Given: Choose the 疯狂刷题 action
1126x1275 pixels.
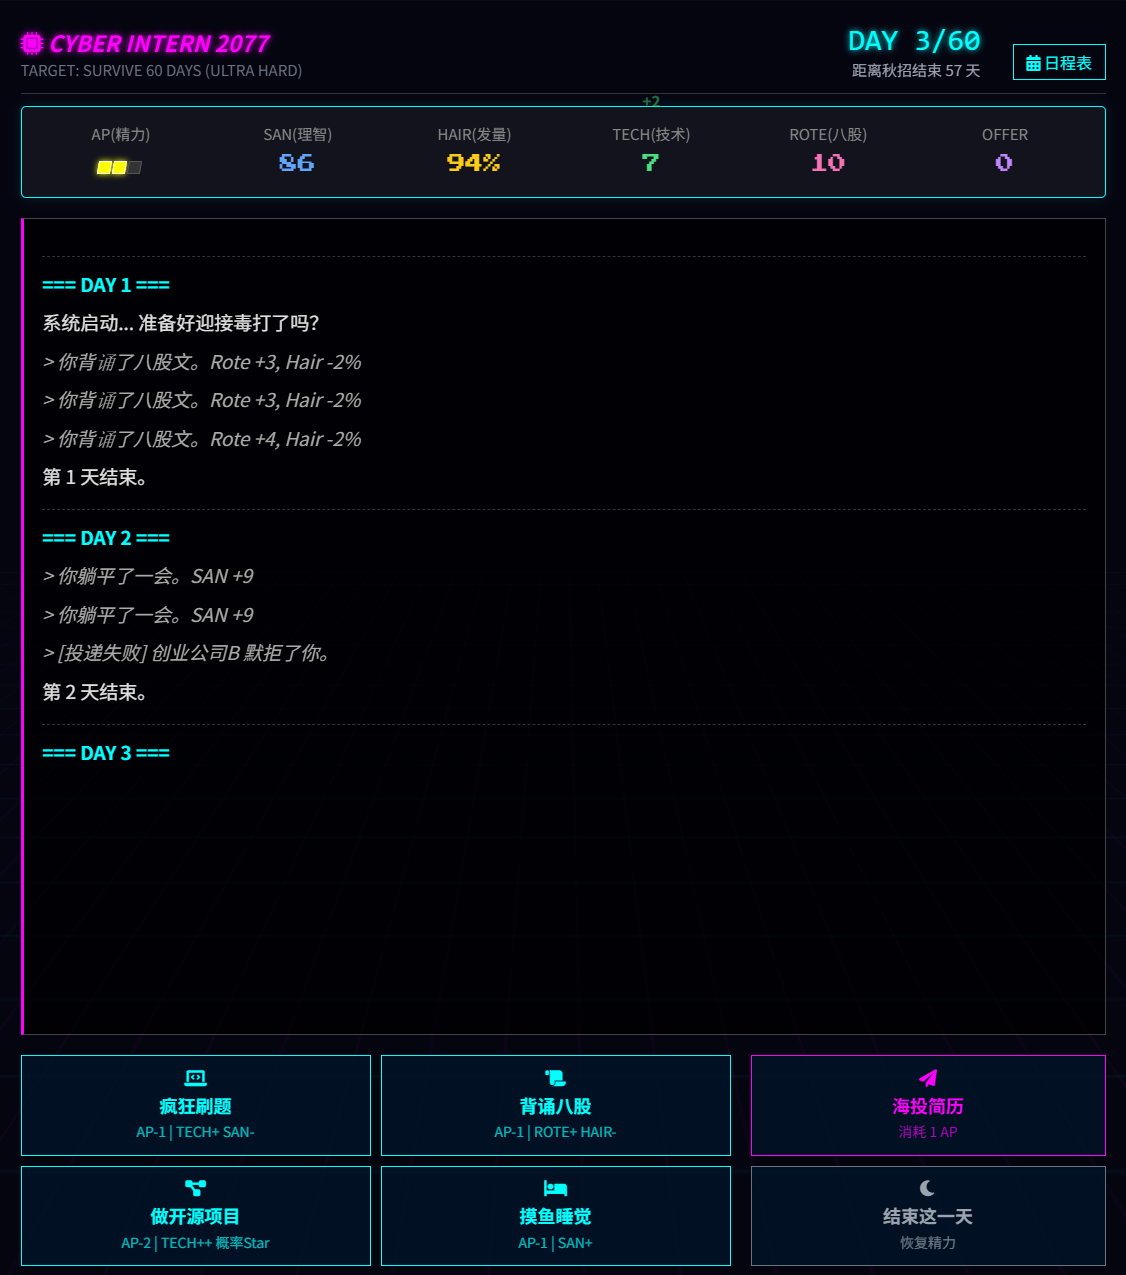Looking at the screenshot, I should click(195, 1105).
